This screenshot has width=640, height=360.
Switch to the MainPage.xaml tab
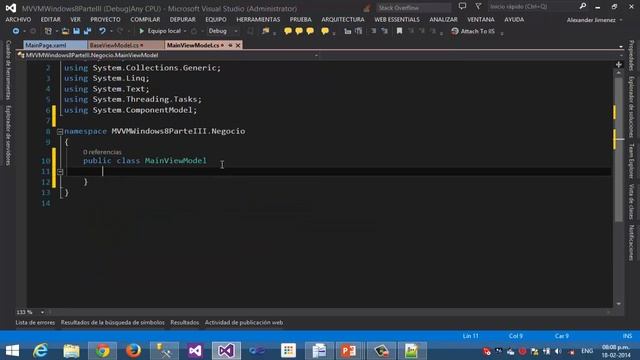(55, 45)
